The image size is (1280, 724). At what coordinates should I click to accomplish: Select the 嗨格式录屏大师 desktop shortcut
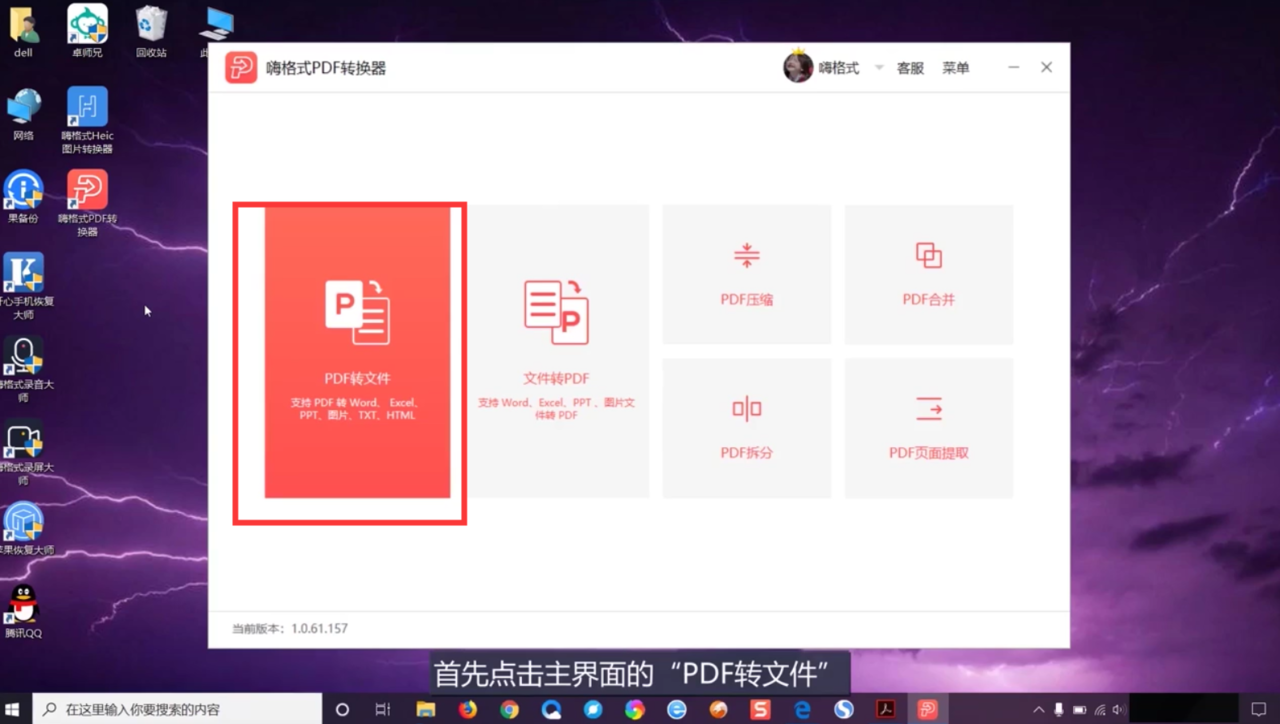[24, 452]
